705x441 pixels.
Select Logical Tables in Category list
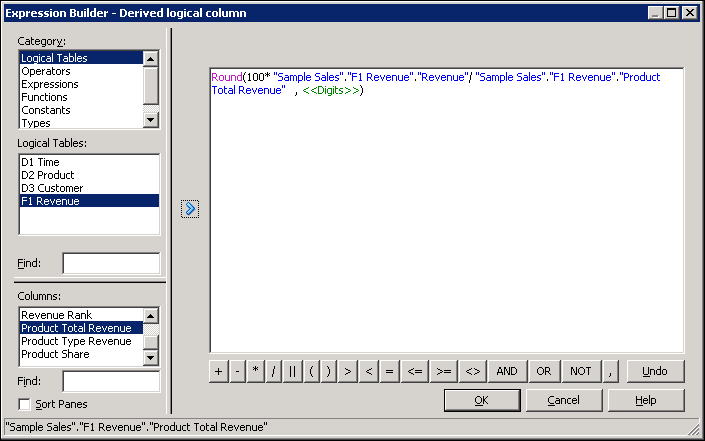tap(81, 58)
